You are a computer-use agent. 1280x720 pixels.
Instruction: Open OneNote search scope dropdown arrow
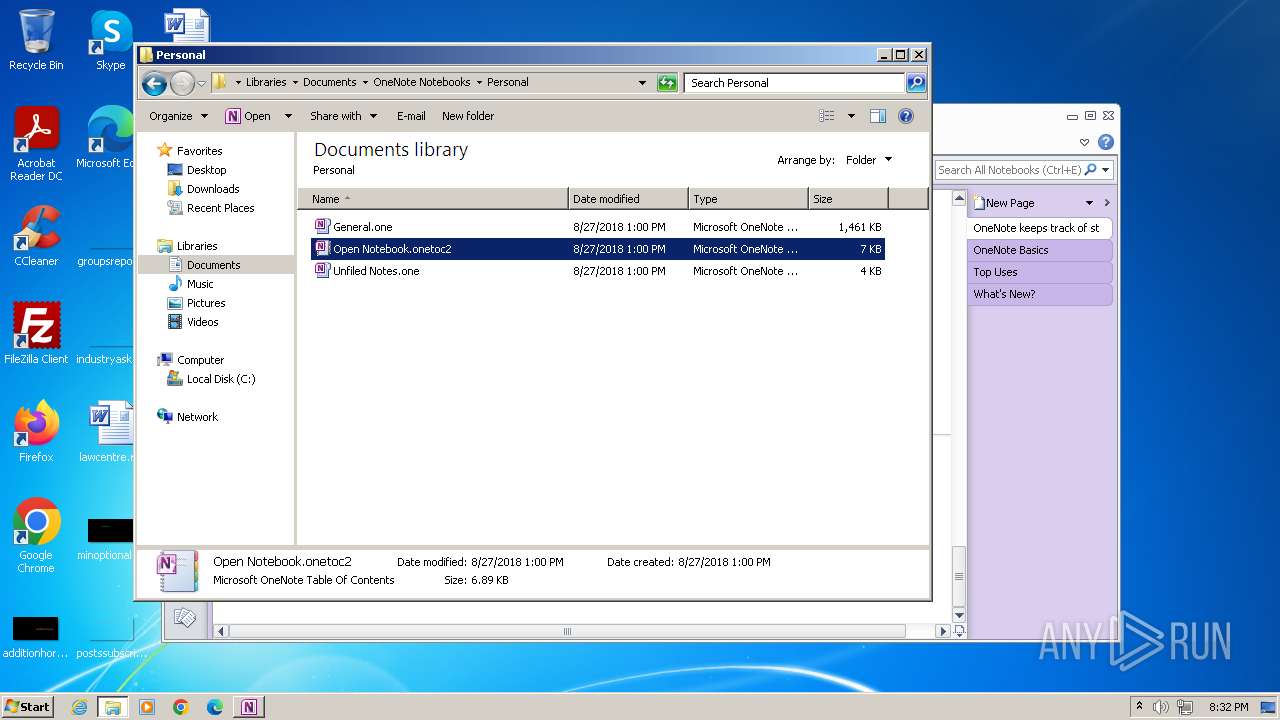[x=1105, y=170]
